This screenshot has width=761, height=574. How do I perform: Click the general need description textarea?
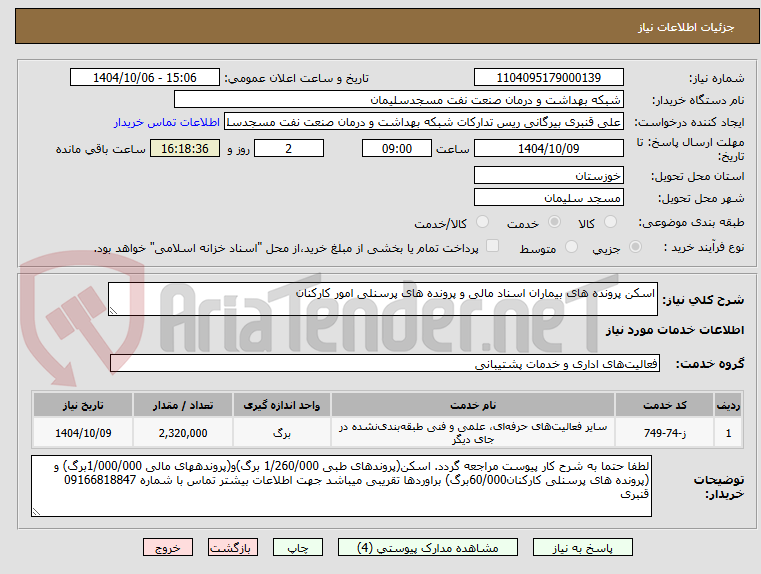point(382,299)
